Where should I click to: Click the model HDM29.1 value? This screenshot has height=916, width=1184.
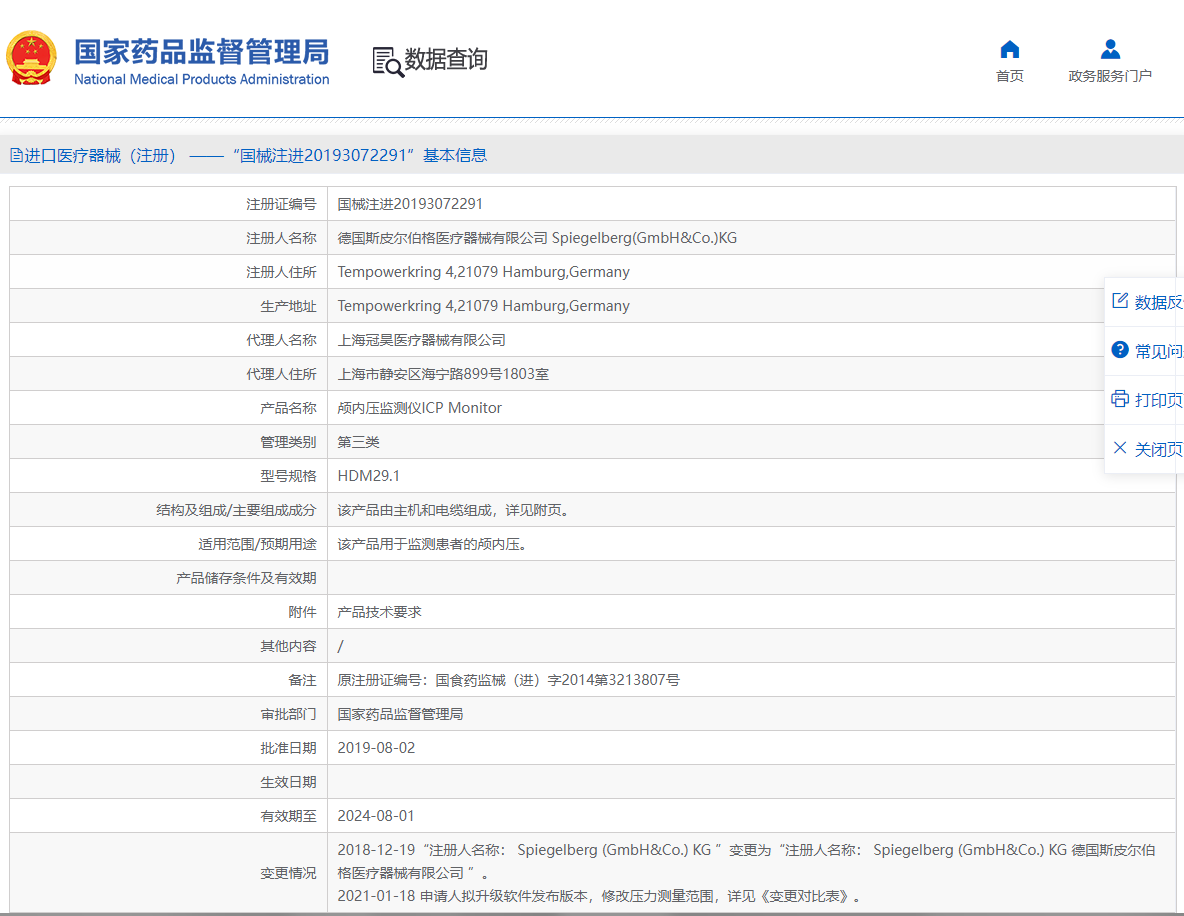368,476
